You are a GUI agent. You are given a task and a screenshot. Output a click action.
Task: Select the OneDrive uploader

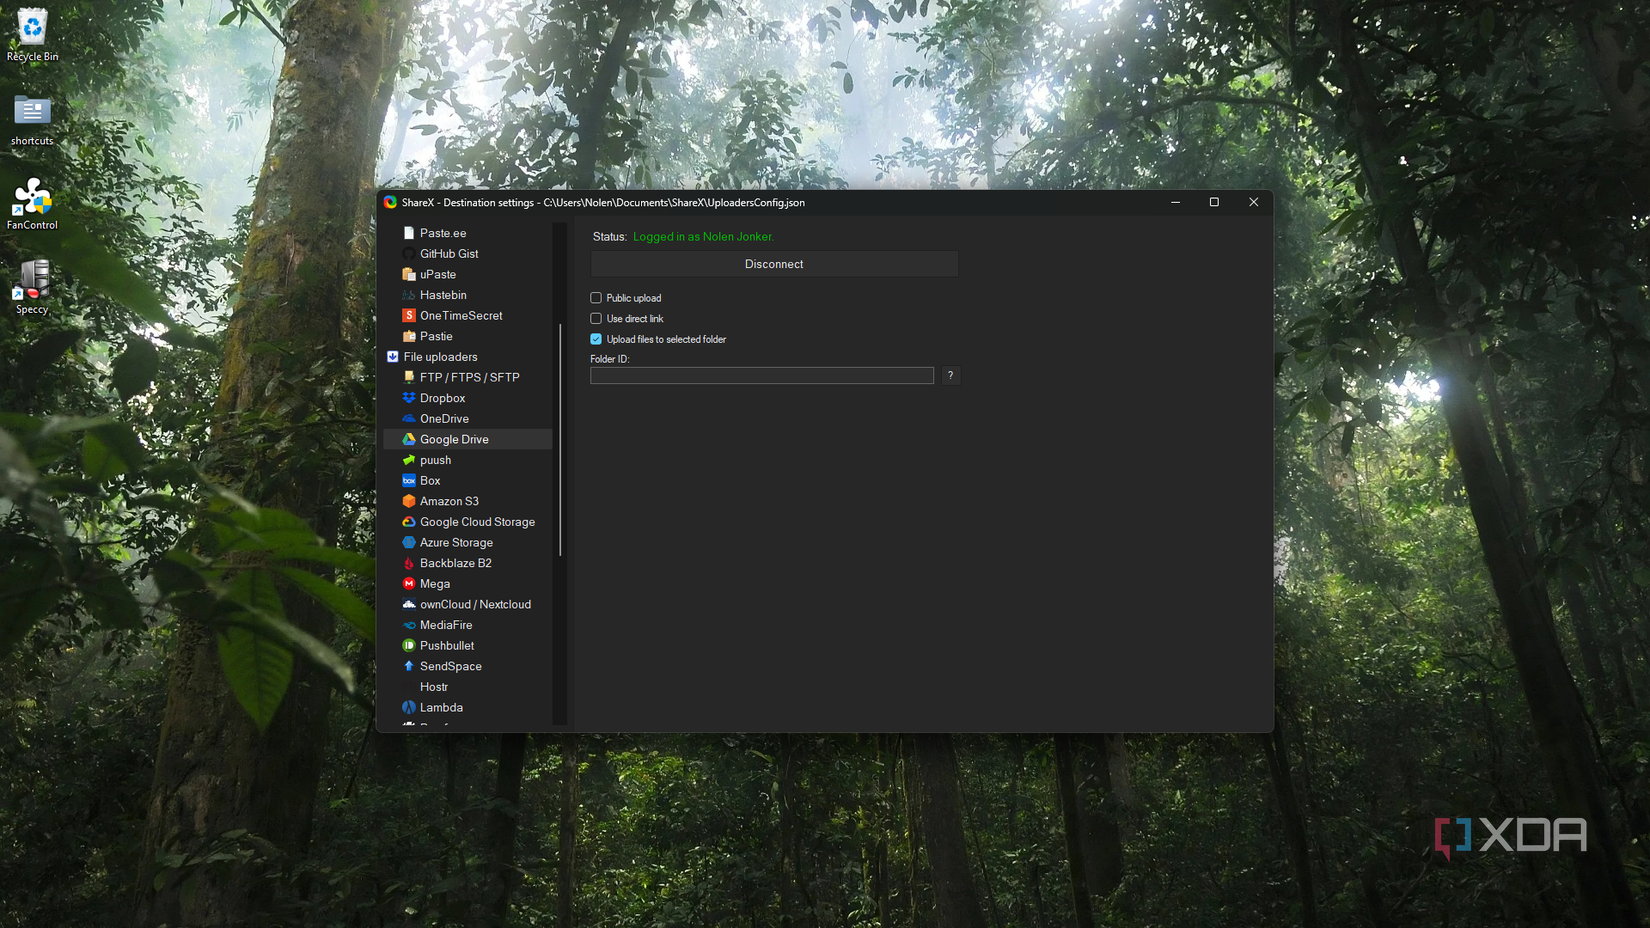coord(443,418)
